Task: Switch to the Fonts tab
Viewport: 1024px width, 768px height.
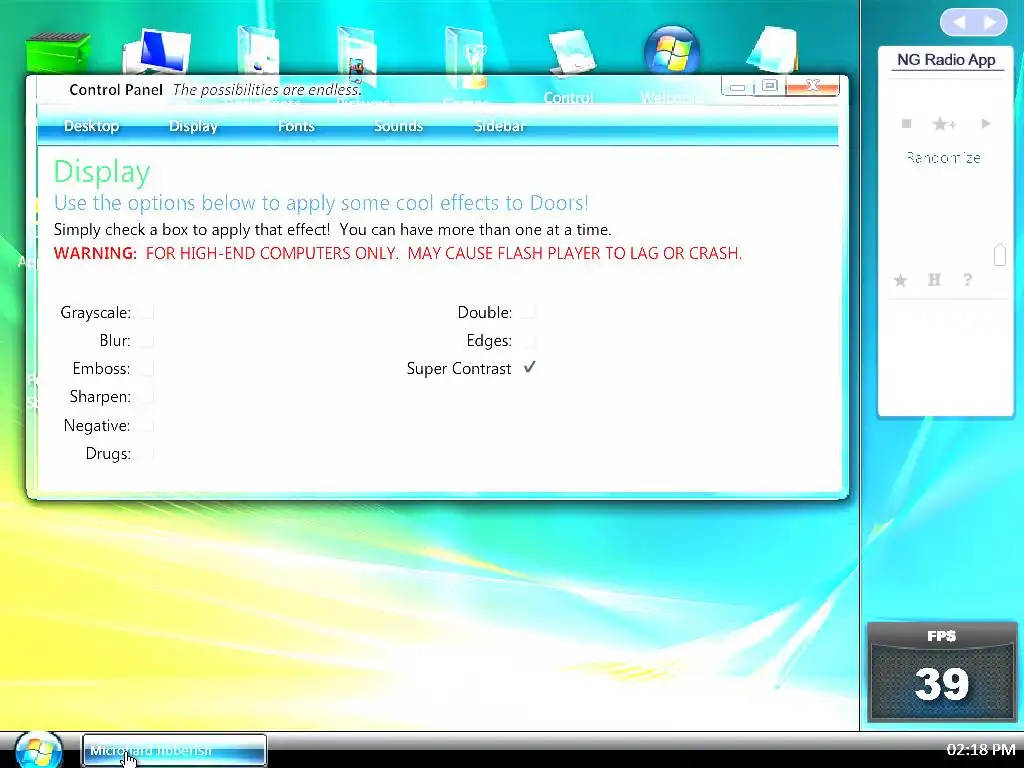Action: (x=296, y=126)
